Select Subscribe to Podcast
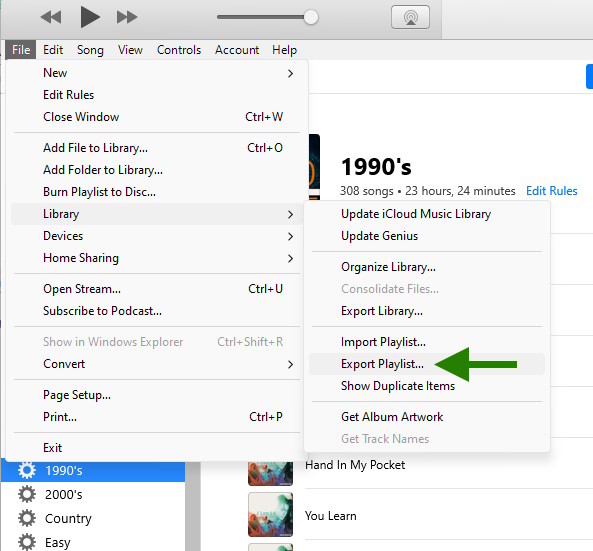The width and height of the screenshot is (593, 551). [157, 311]
